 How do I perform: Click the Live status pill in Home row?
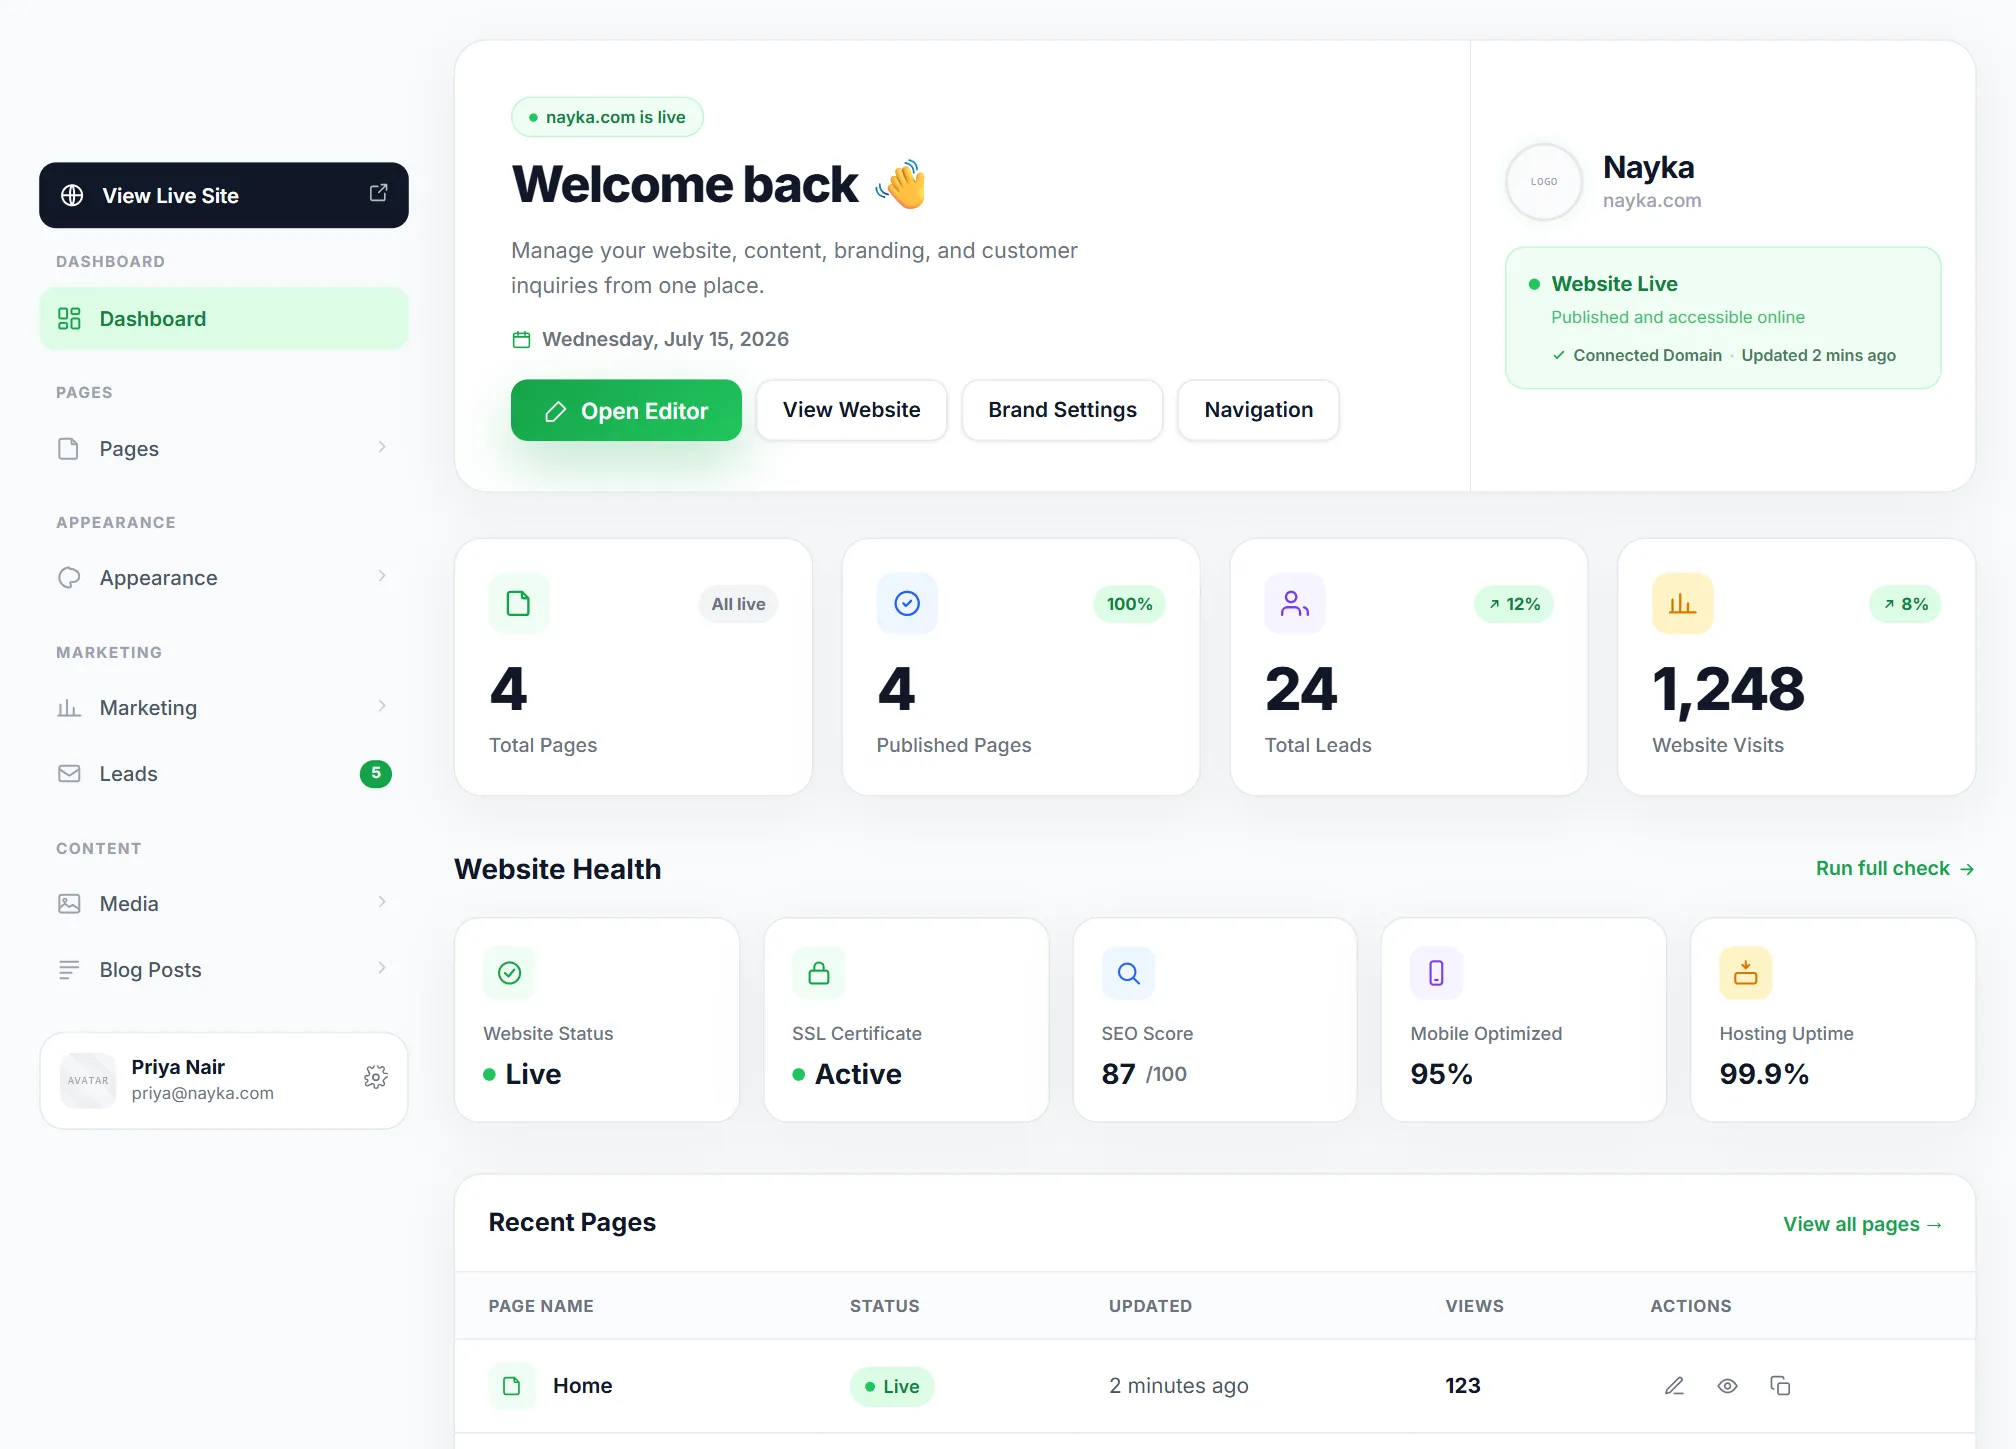click(x=892, y=1387)
